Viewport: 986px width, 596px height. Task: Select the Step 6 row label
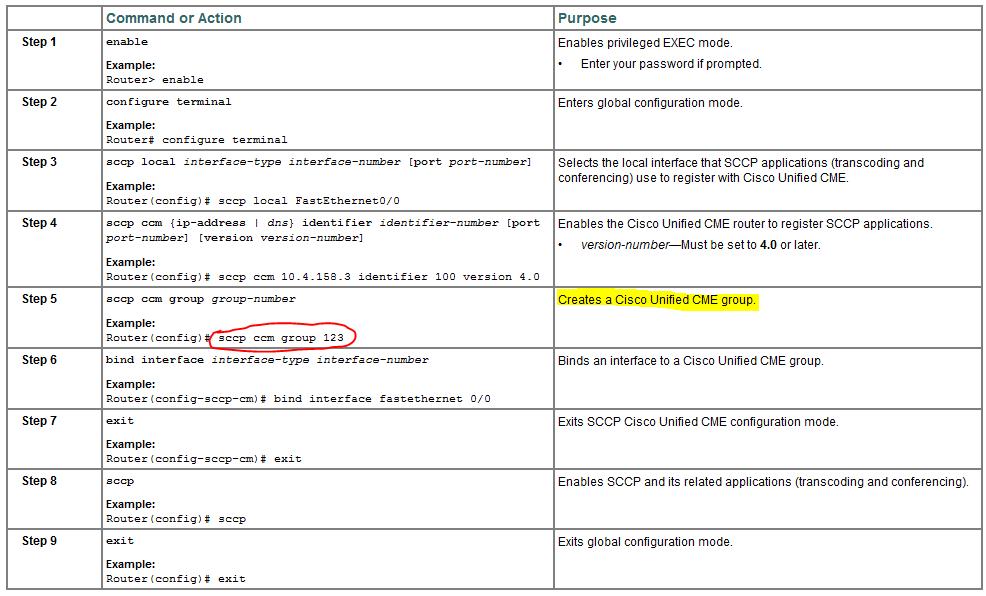[x=39, y=360]
